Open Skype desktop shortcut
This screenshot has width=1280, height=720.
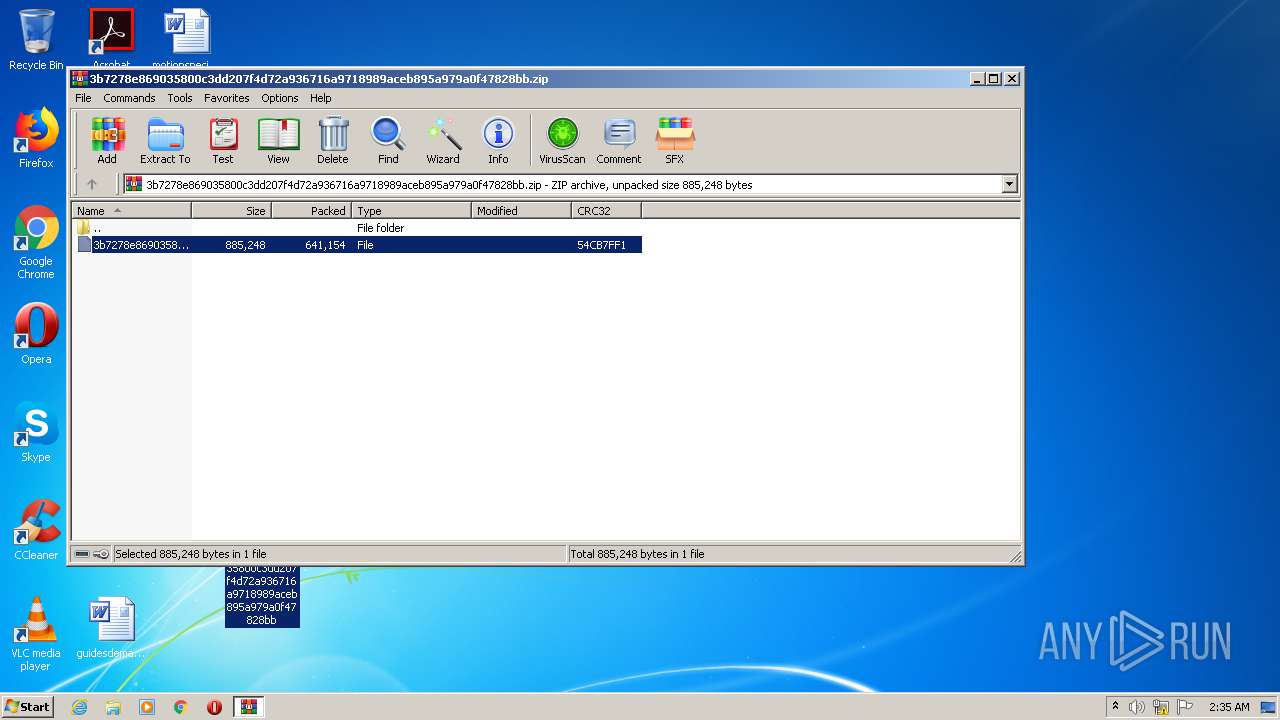click(x=36, y=432)
